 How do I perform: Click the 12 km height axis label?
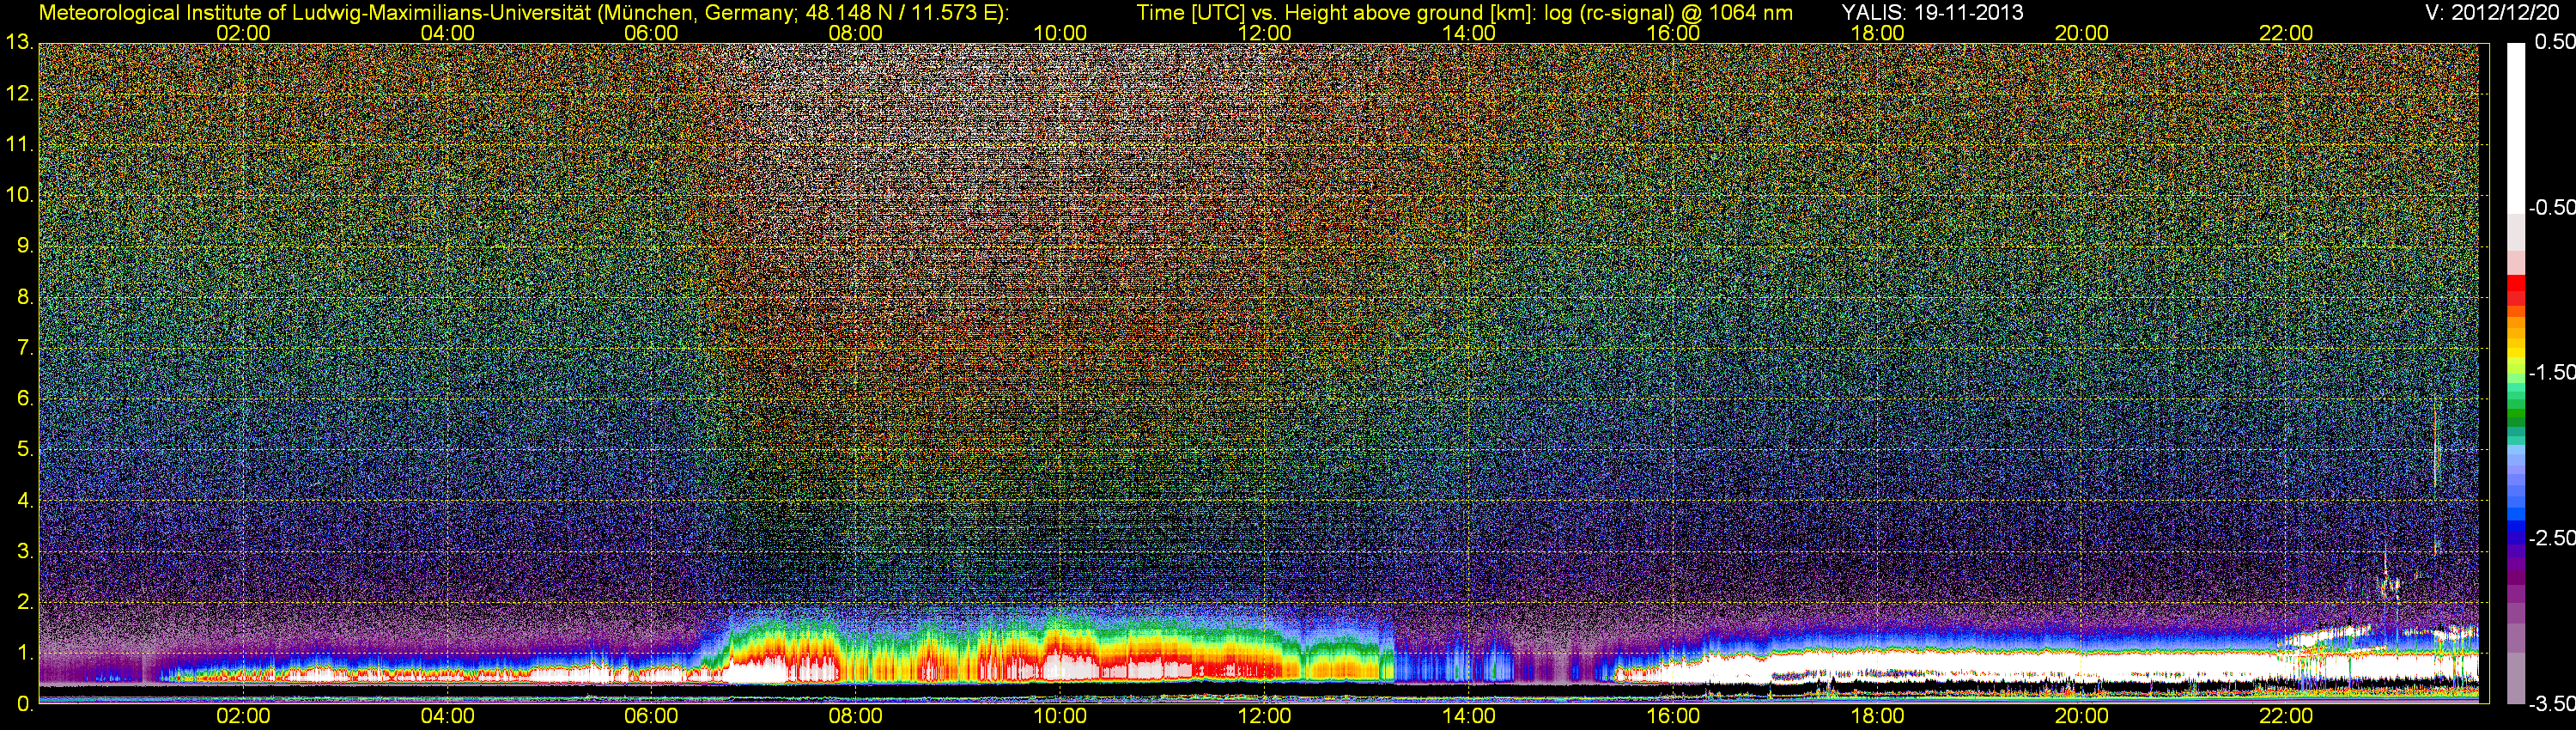click(19, 94)
